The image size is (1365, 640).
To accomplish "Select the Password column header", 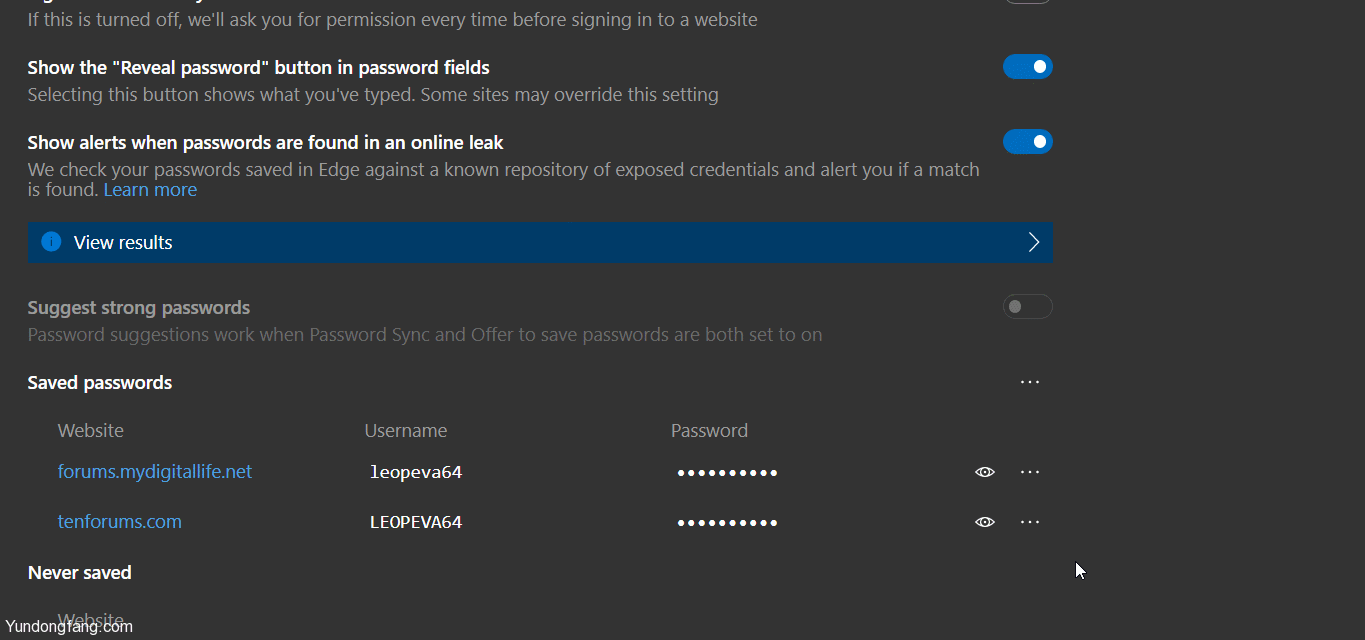I will click(709, 431).
